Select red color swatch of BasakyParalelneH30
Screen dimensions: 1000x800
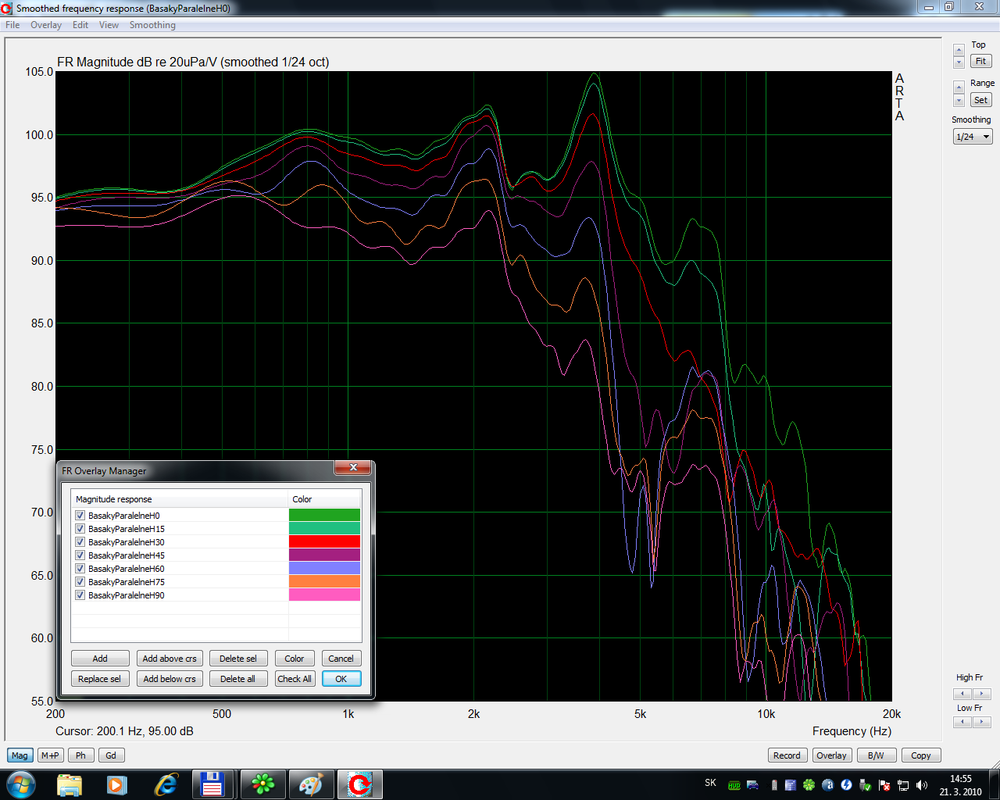point(325,542)
